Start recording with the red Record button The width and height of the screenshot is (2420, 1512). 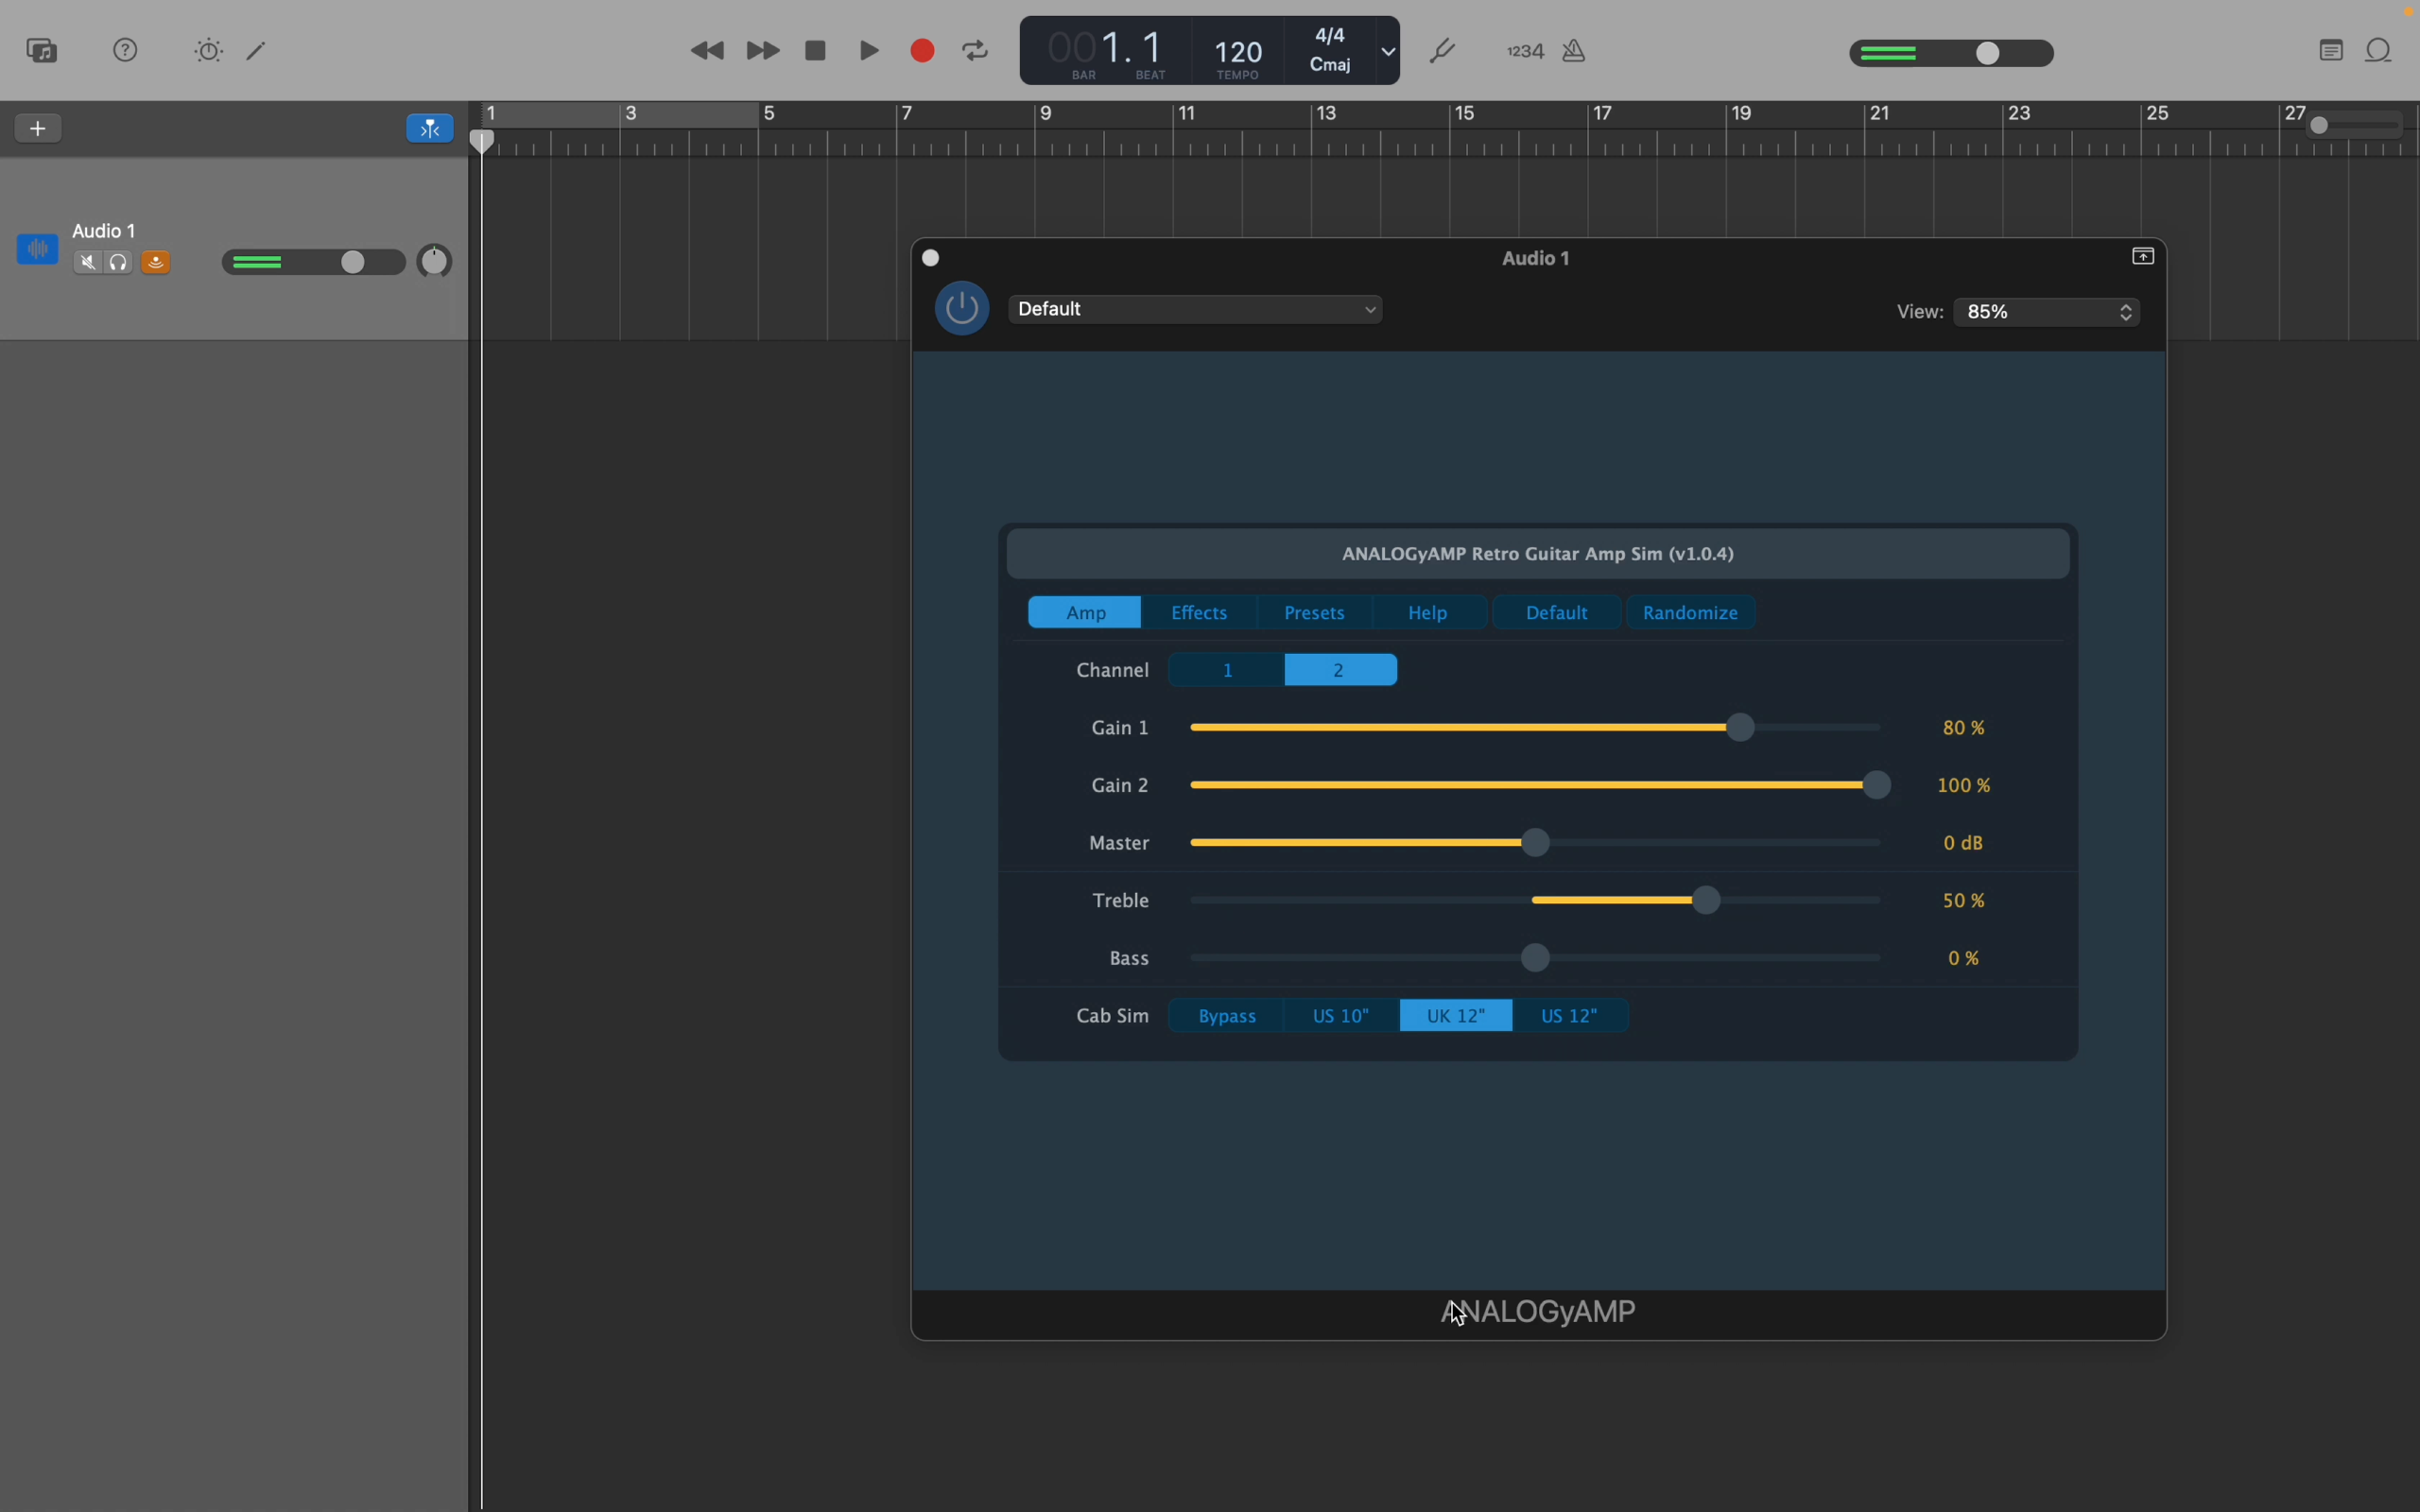tap(923, 51)
